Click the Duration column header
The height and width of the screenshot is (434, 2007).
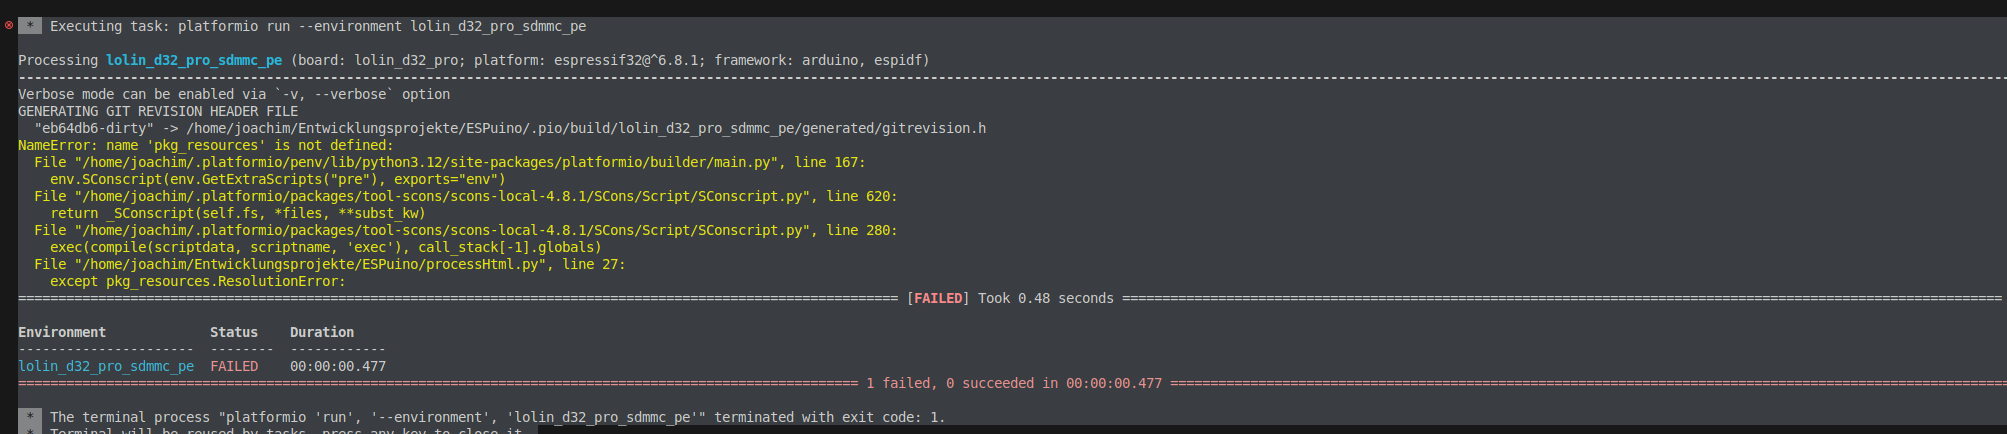tap(322, 332)
